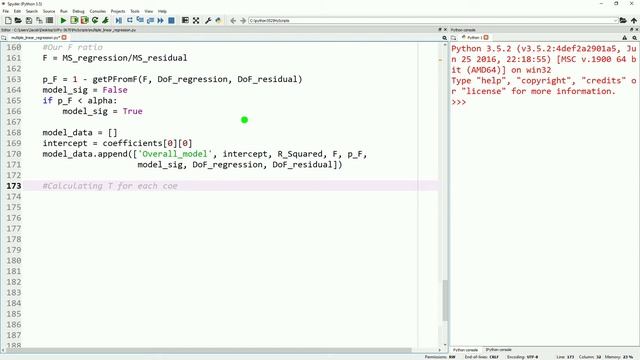This screenshot has height=360, width=640.
Task: Stop debugging with blue square icon
Action: click(x=171, y=20)
